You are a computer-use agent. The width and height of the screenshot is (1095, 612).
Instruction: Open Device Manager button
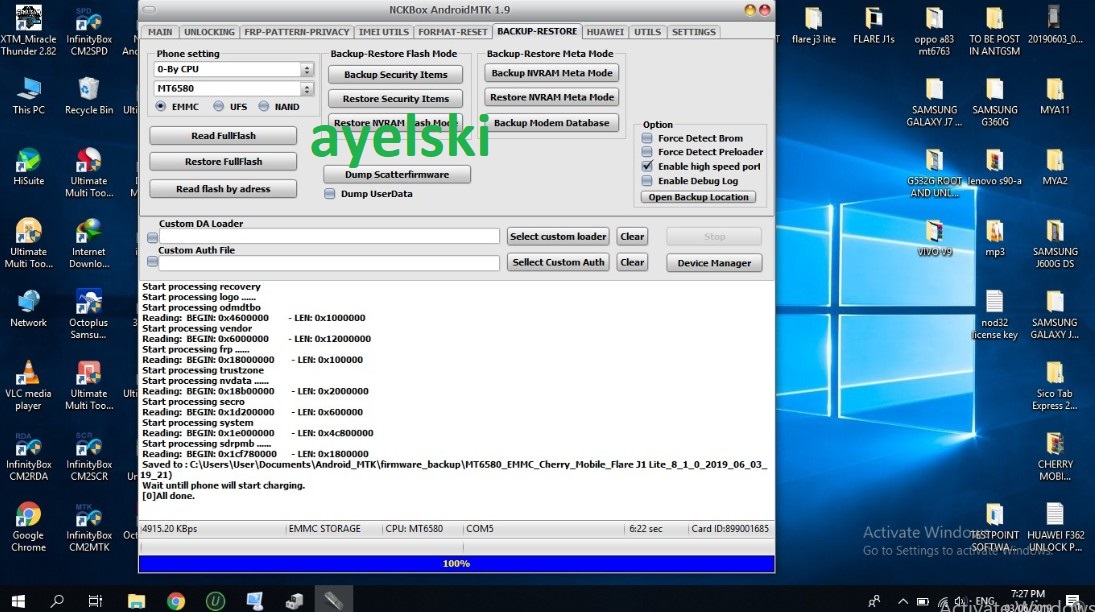point(714,263)
